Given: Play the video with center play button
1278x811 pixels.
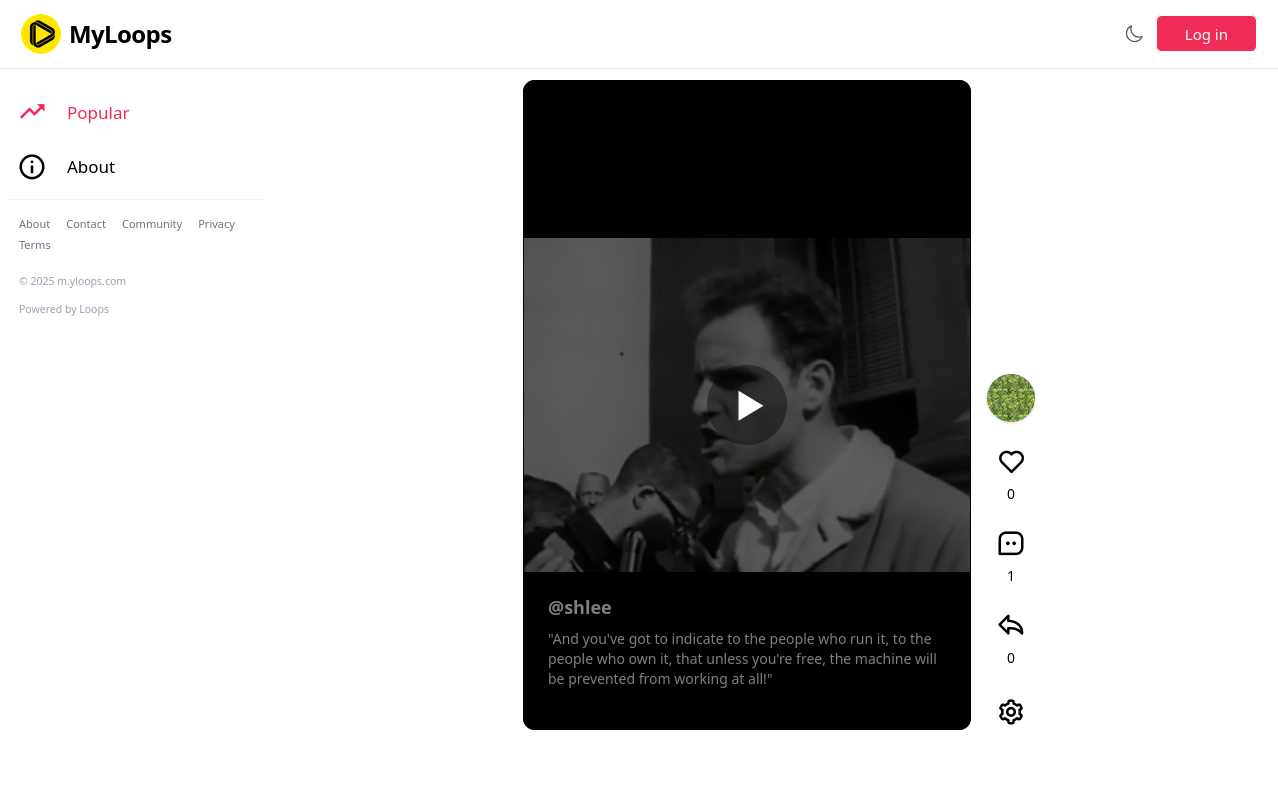Looking at the screenshot, I should tap(747, 405).
